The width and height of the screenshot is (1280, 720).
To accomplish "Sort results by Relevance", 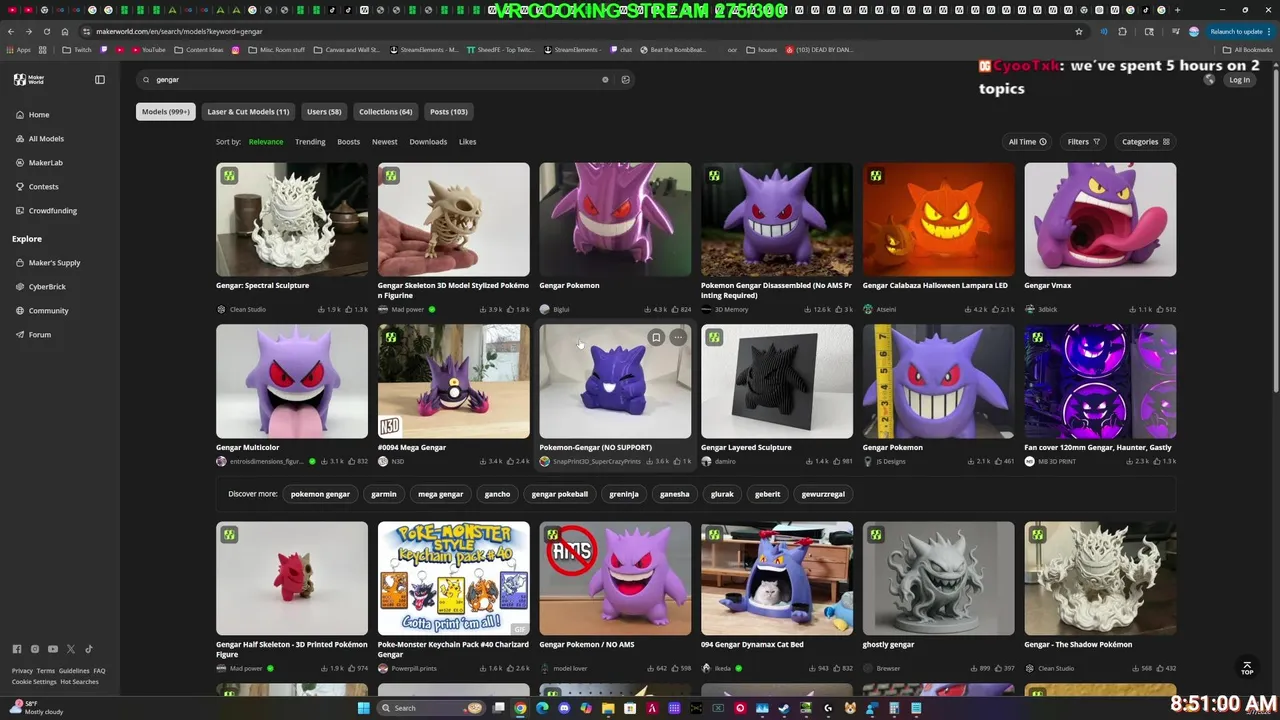I will [x=266, y=142].
